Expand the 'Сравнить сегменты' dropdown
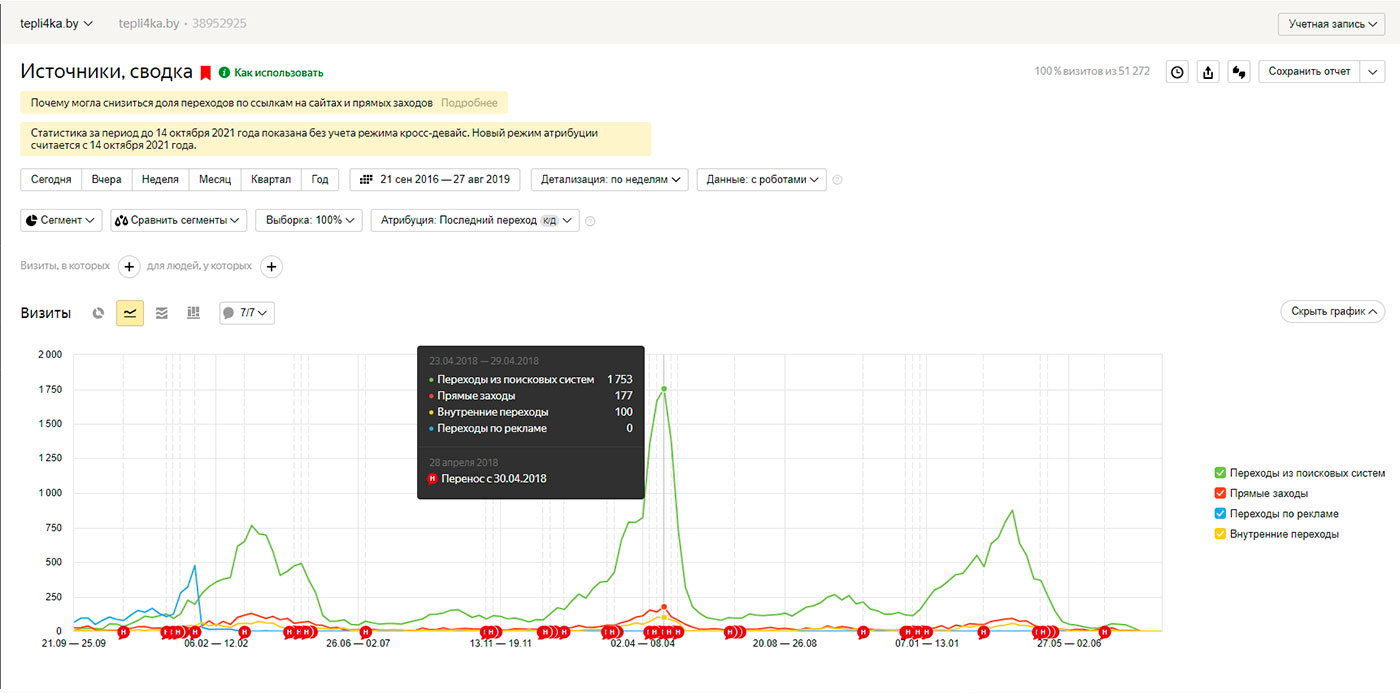 179,220
